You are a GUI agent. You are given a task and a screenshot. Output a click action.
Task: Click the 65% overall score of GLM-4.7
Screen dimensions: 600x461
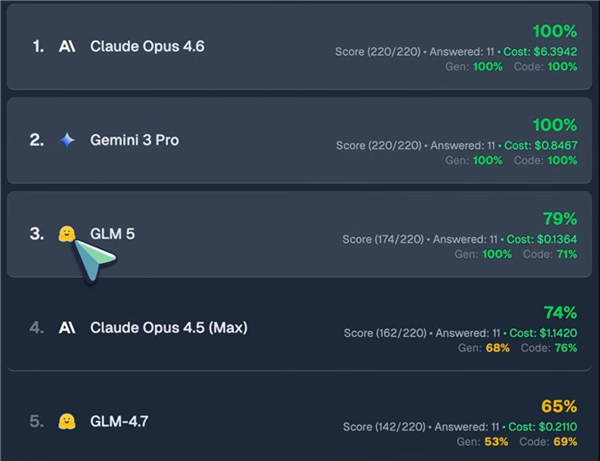click(x=559, y=406)
